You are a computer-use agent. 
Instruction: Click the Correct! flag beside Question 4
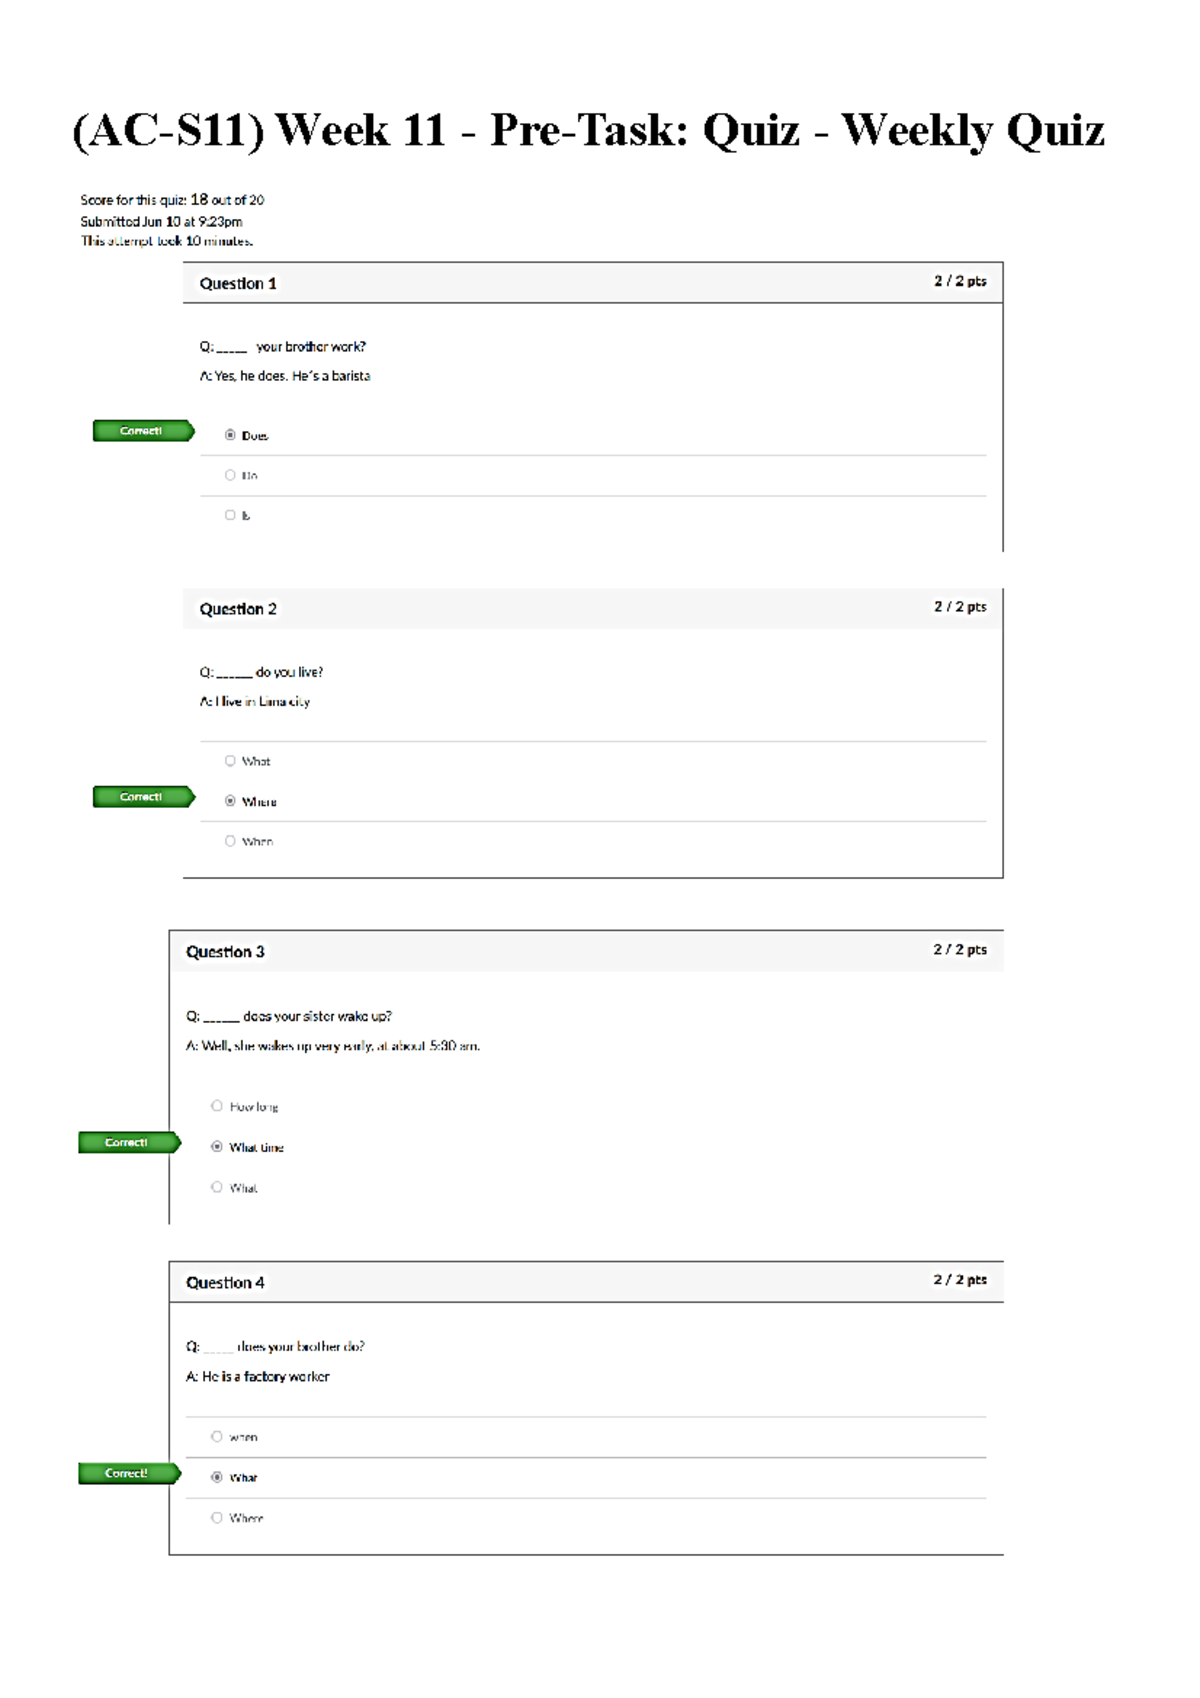(128, 1473)
